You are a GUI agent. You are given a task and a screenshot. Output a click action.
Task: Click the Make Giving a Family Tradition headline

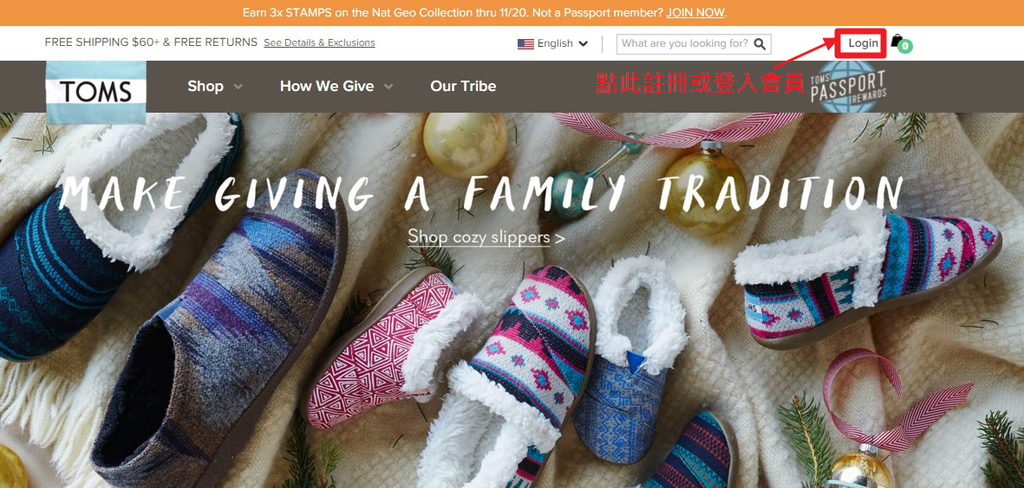point(481,193)
